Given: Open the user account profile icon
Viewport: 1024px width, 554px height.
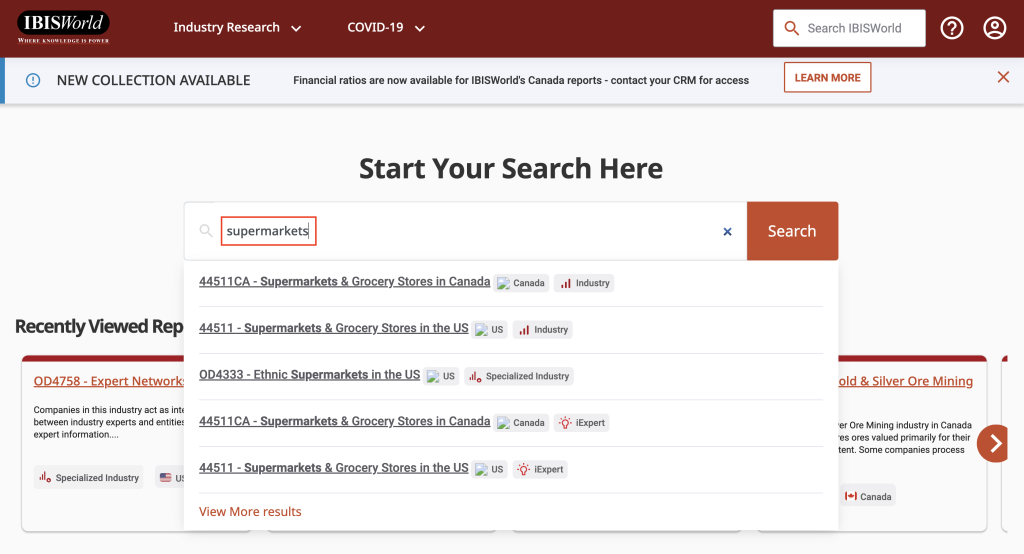Looking at the screenshot, I should coord(994,28).
